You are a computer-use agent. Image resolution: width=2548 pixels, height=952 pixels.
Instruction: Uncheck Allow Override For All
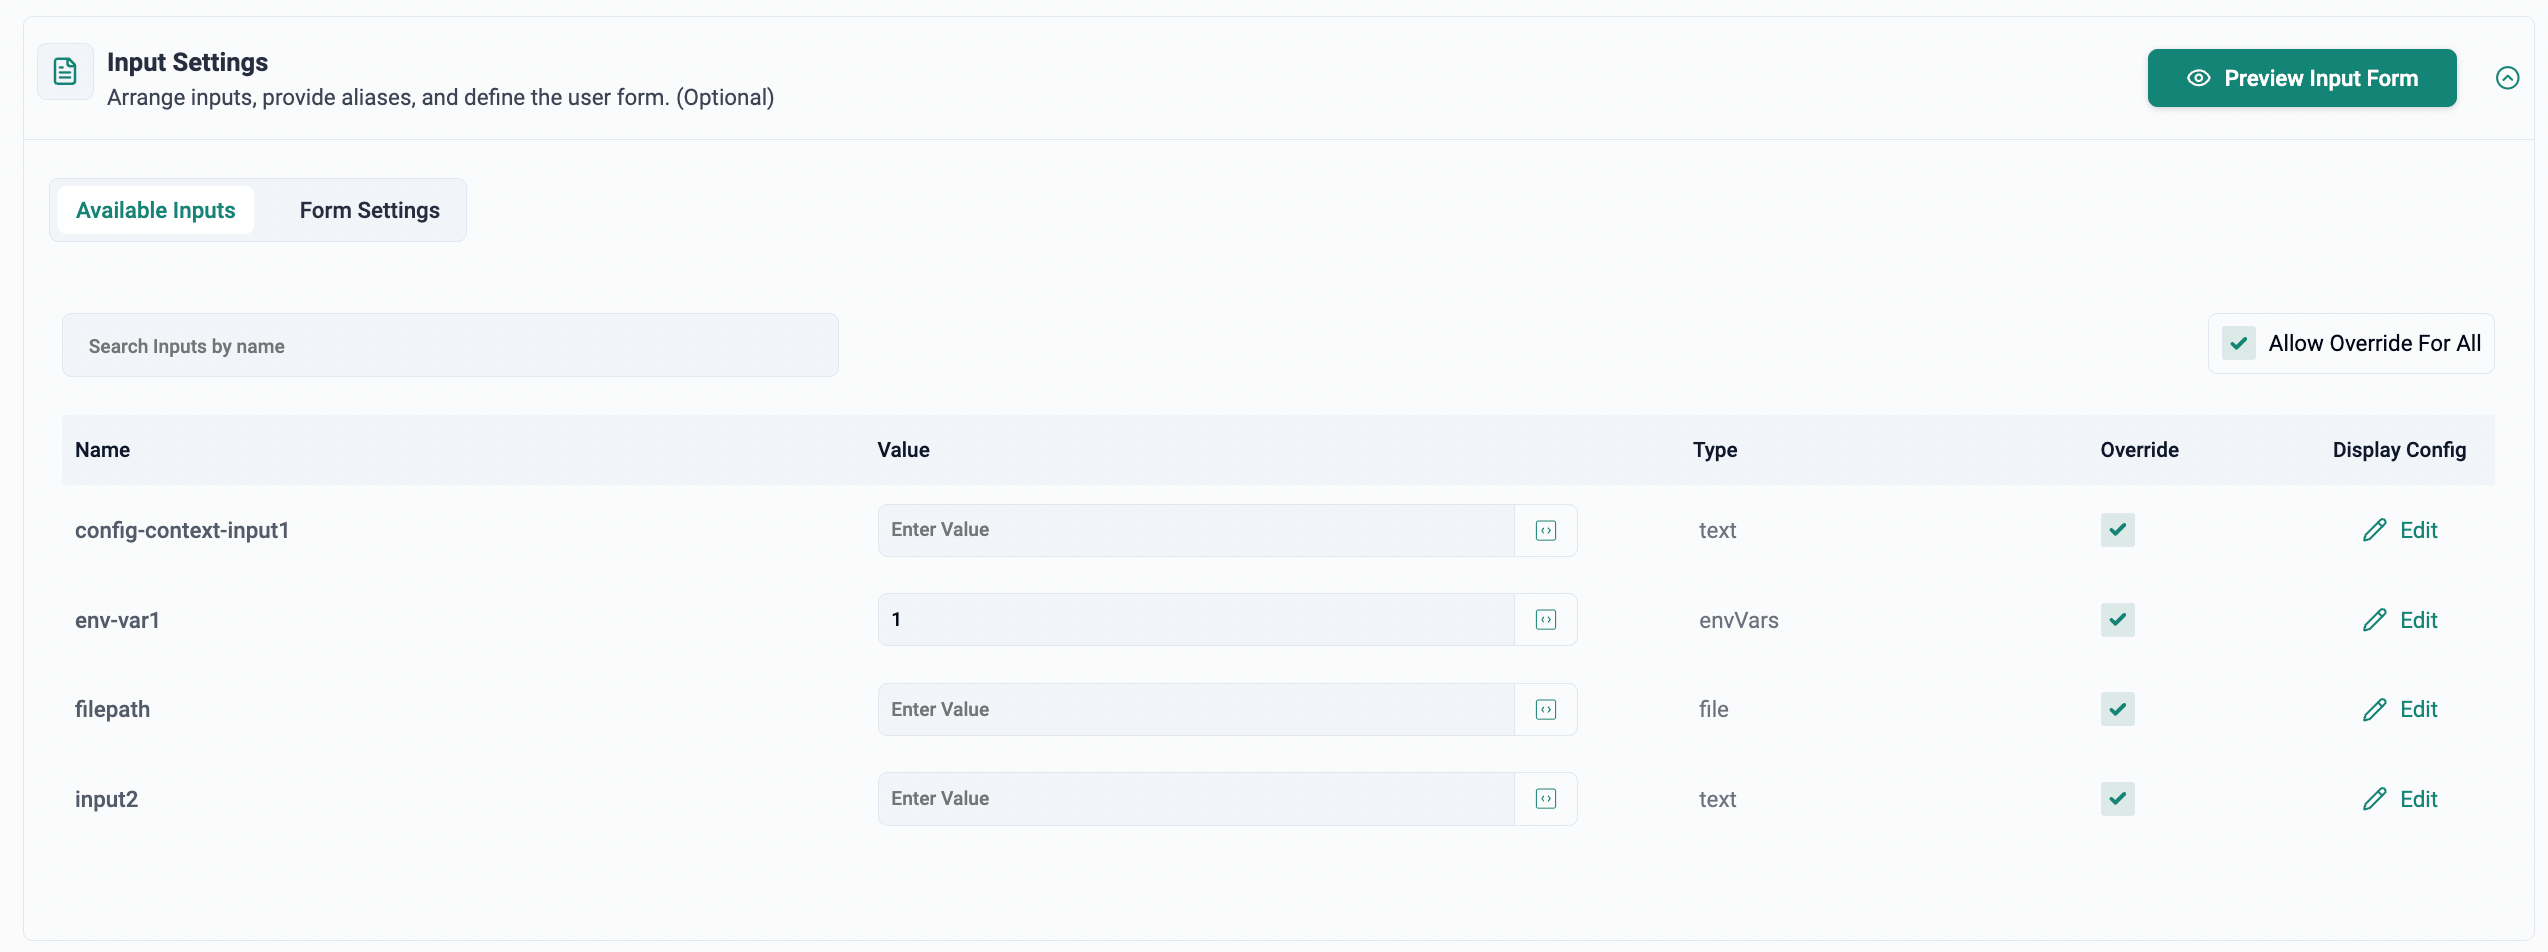(2239, 343)
